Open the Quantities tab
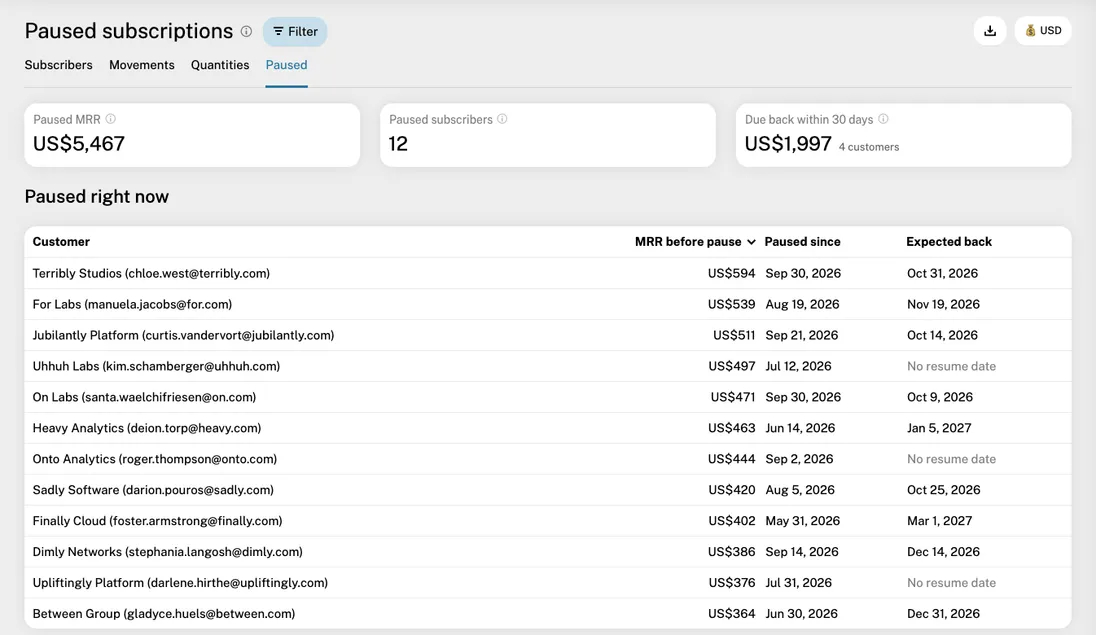Screen dimensions: 1096x635 220,65
